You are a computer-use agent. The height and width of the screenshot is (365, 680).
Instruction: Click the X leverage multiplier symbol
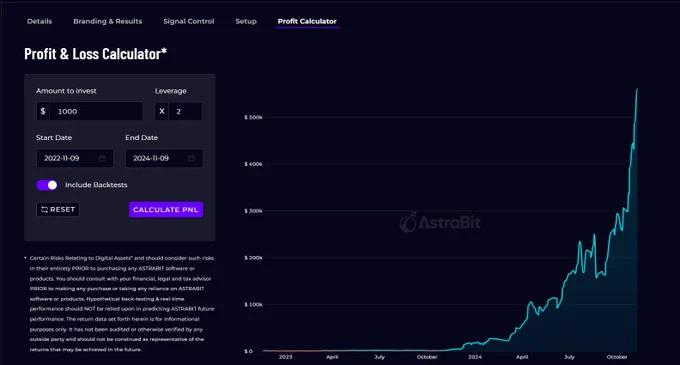[162, 111]
